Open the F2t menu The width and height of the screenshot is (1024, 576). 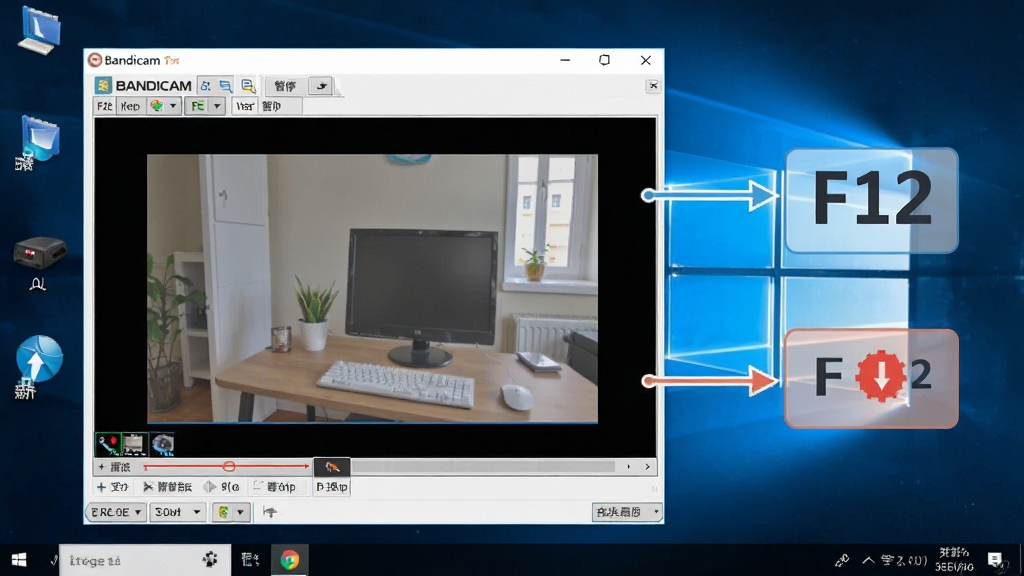click(104, 106)
